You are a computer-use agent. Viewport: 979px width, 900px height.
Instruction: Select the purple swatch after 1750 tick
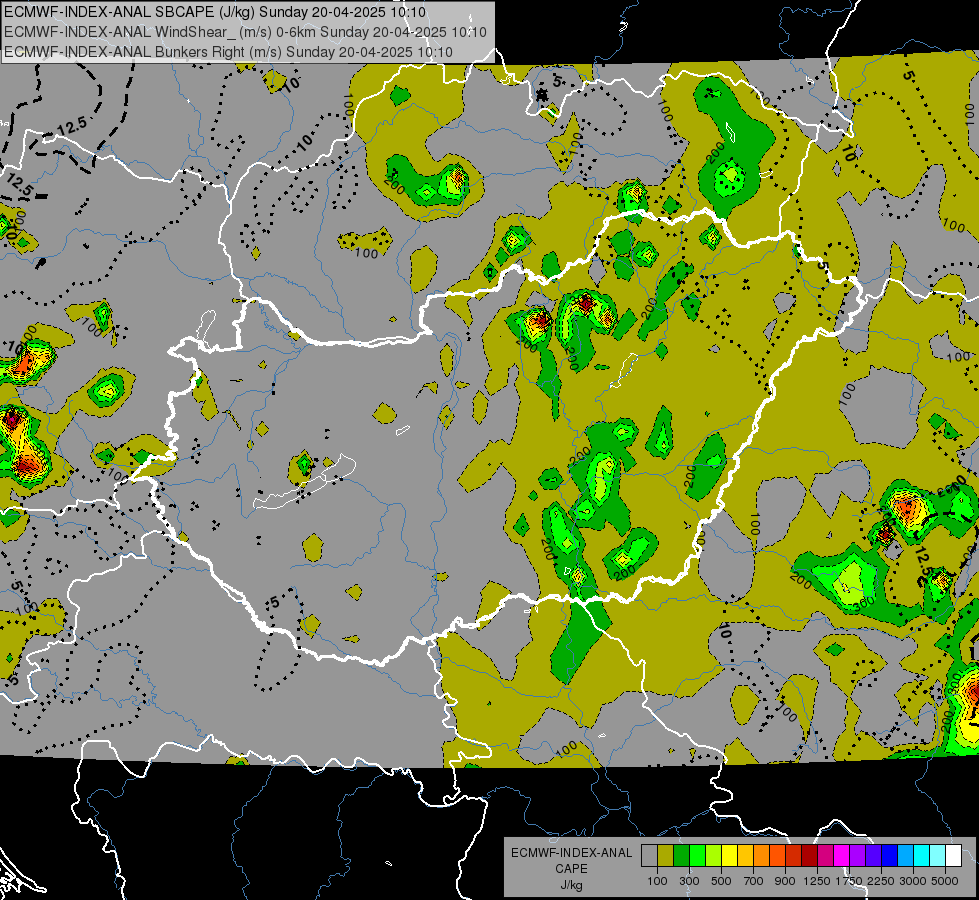[x=857, y=855]
